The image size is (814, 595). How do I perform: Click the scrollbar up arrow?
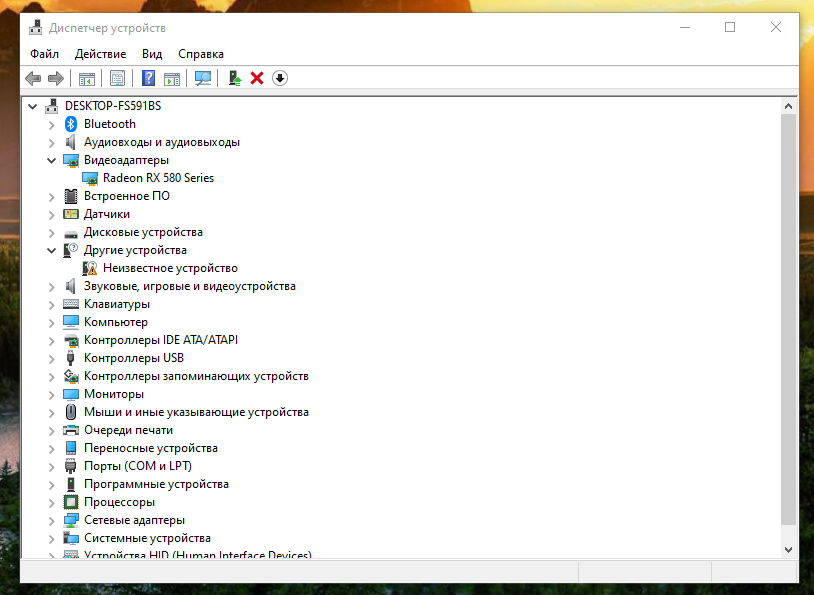788,106
